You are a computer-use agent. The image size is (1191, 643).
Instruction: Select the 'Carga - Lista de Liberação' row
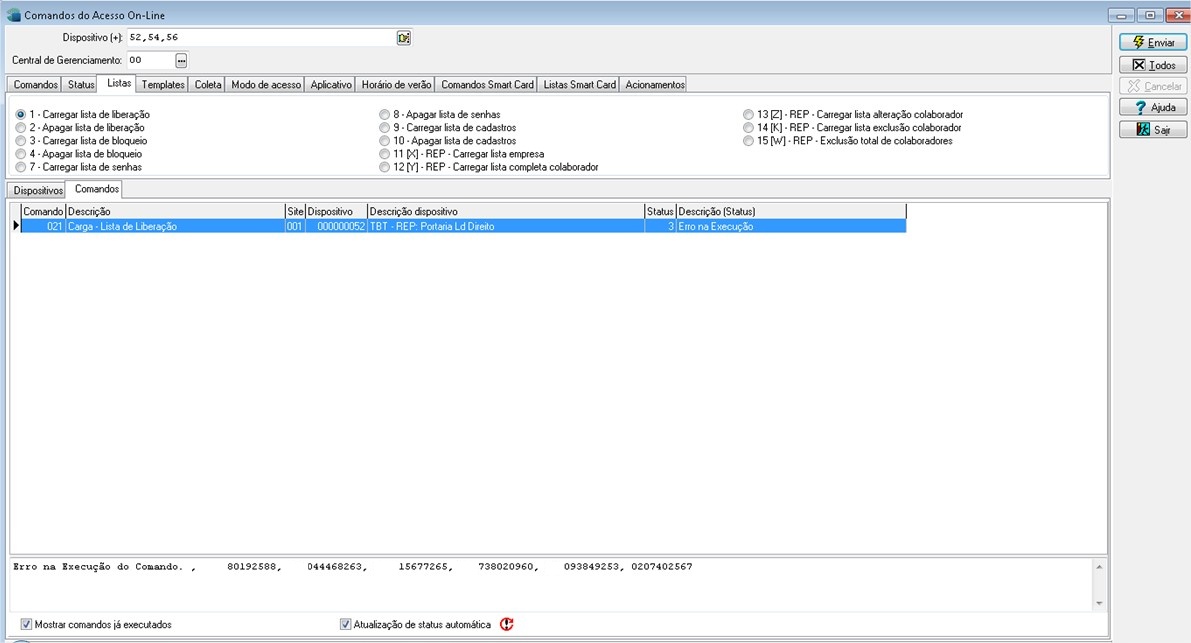click(x=175, y=227)
